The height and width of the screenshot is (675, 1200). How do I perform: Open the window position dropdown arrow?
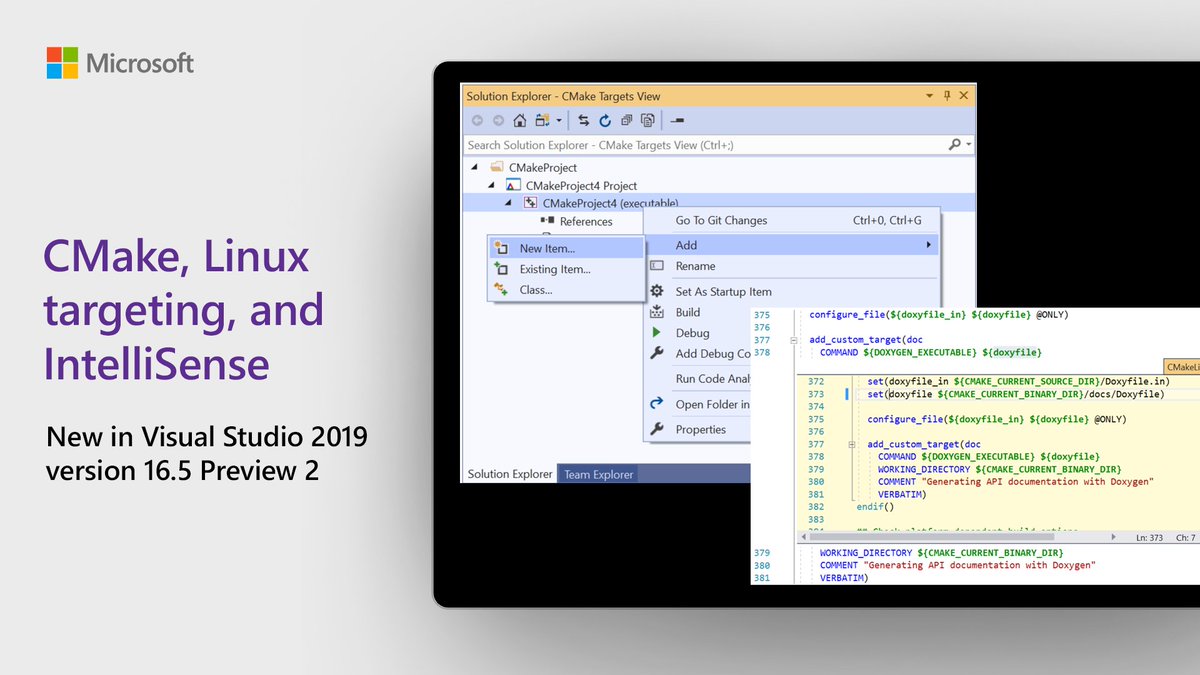pos(929,93)
